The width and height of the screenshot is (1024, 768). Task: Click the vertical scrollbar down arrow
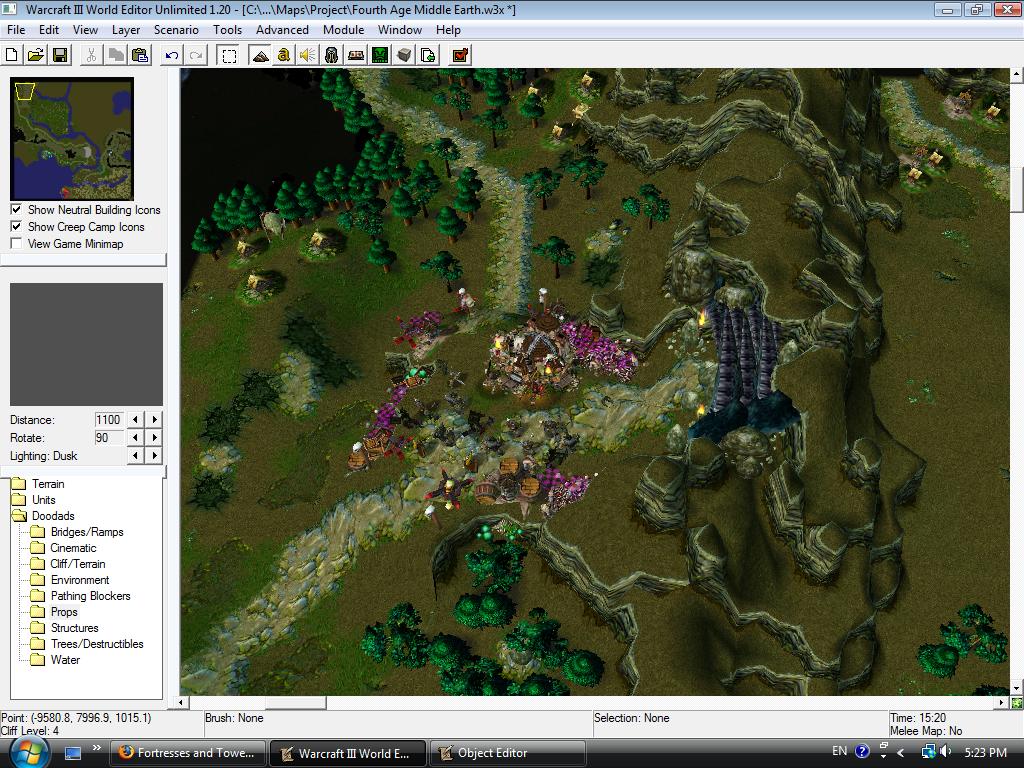click(1017, 688)
